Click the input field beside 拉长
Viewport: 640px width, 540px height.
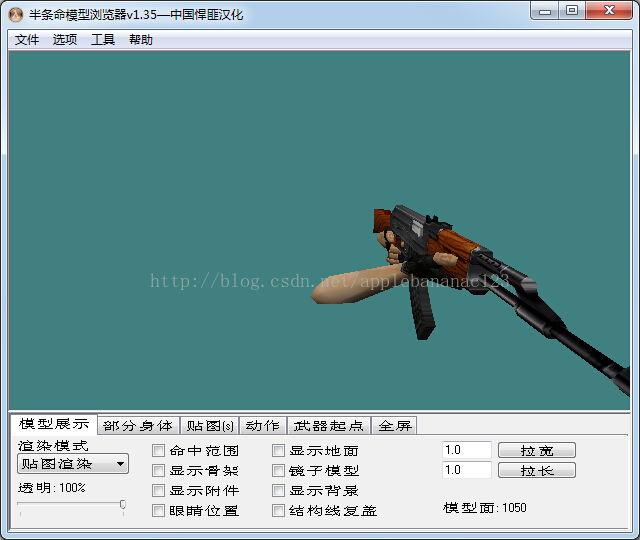coord(467,470)
